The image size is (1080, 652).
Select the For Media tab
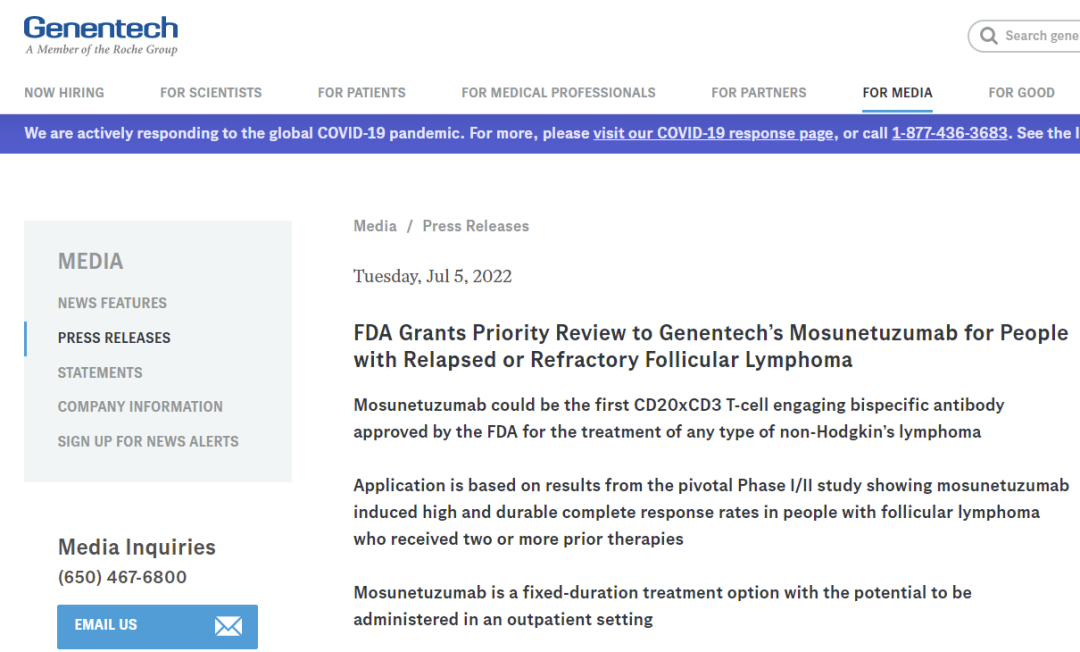pyautogui.click(x=897, y=93)
